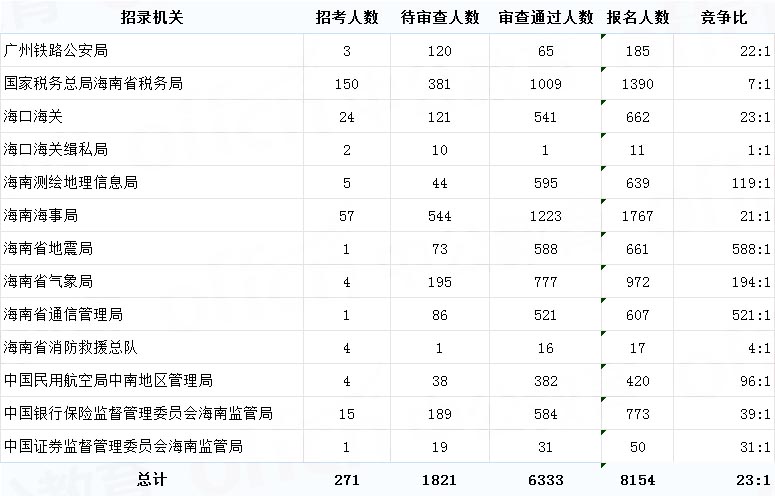
Task: Select 审查通过人数 cell 541
Action: coord(545,117)
